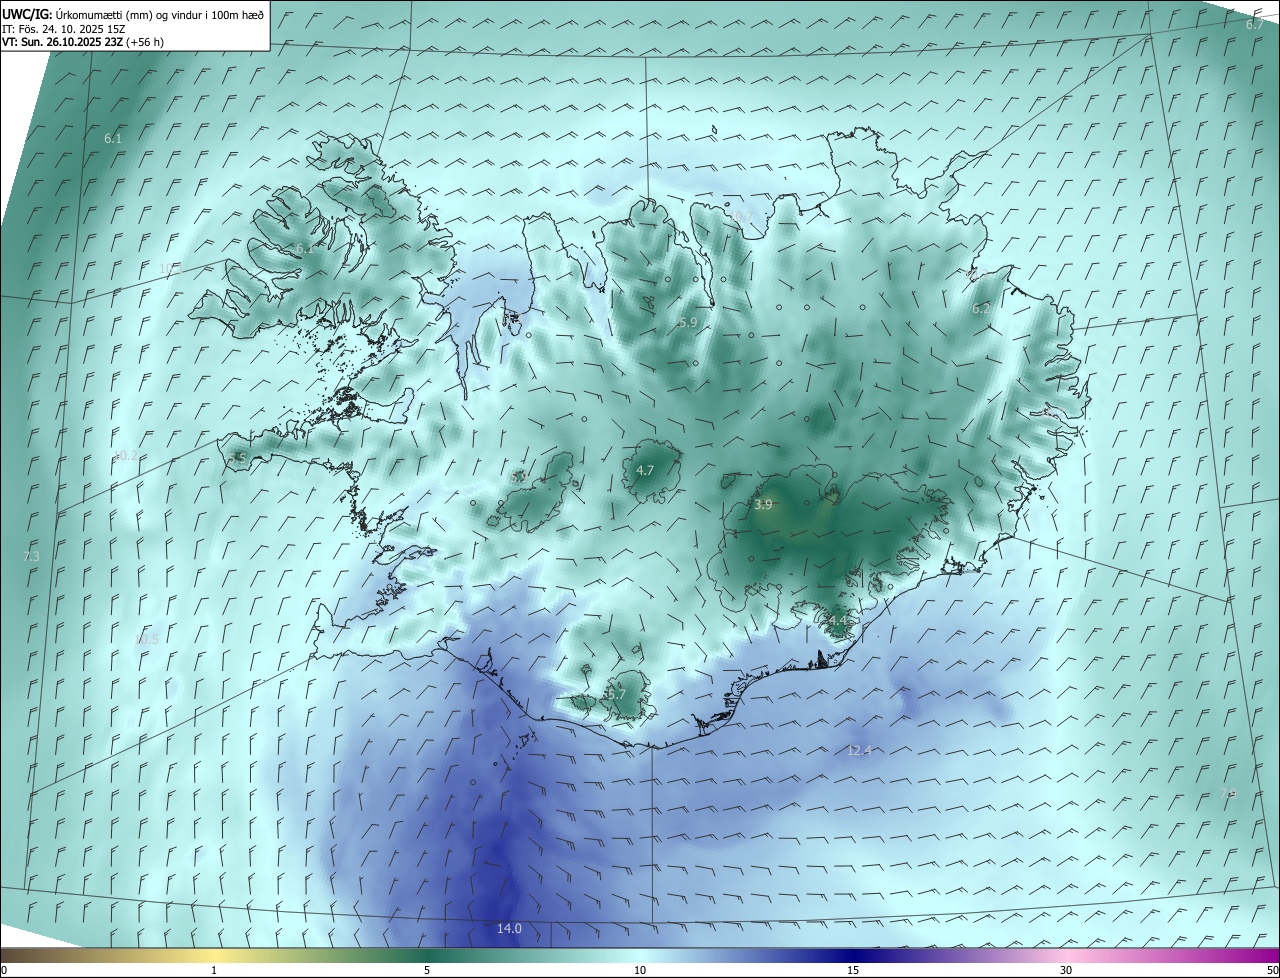The width and height of the screenshot is (1280, 978).
Task: Click the 7.3 value label at the left edge
Action: point(31,556)
